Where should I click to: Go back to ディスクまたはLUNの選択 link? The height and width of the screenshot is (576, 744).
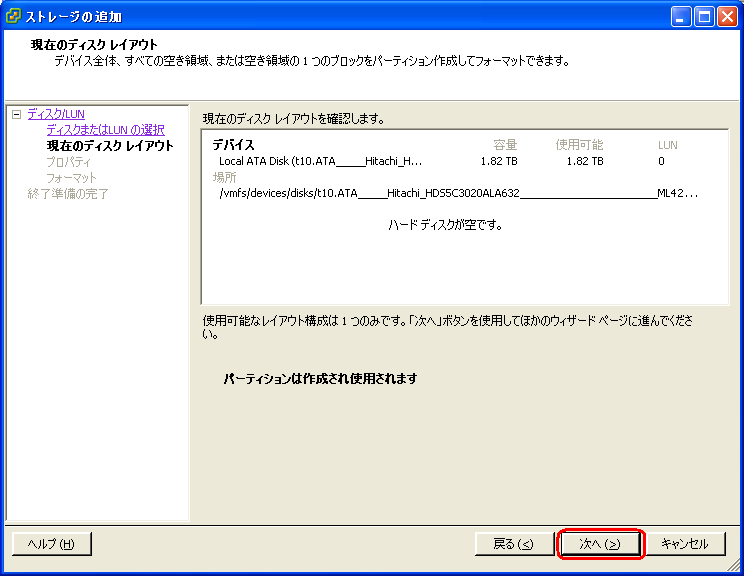tap(105, 130)
